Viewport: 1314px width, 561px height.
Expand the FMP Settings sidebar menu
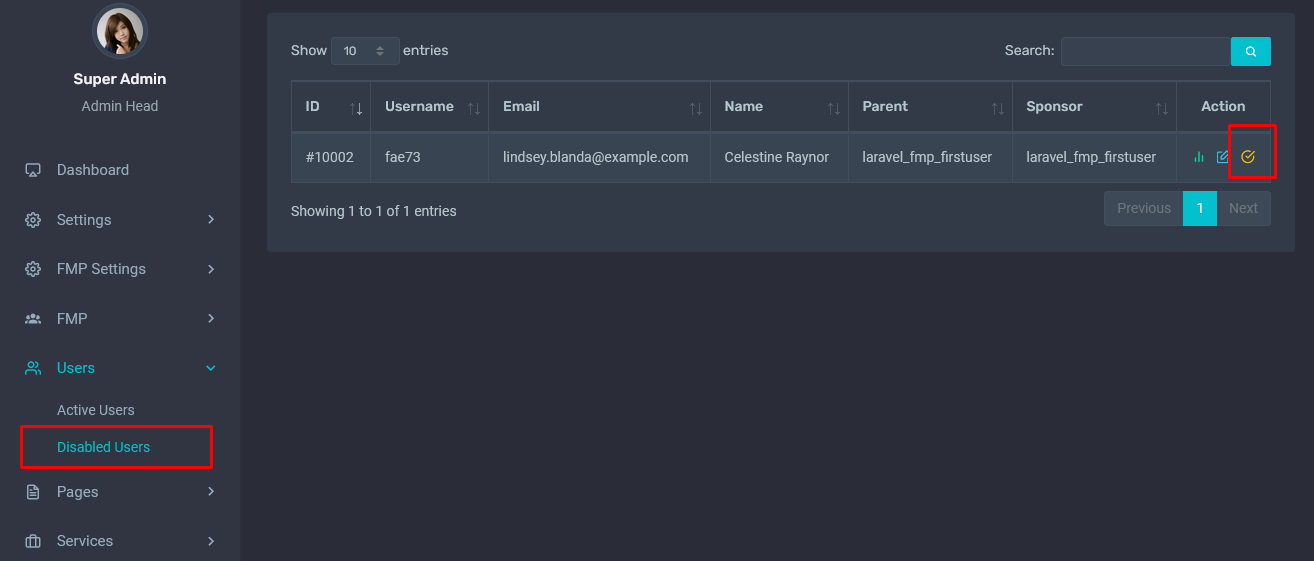(120, 269)
